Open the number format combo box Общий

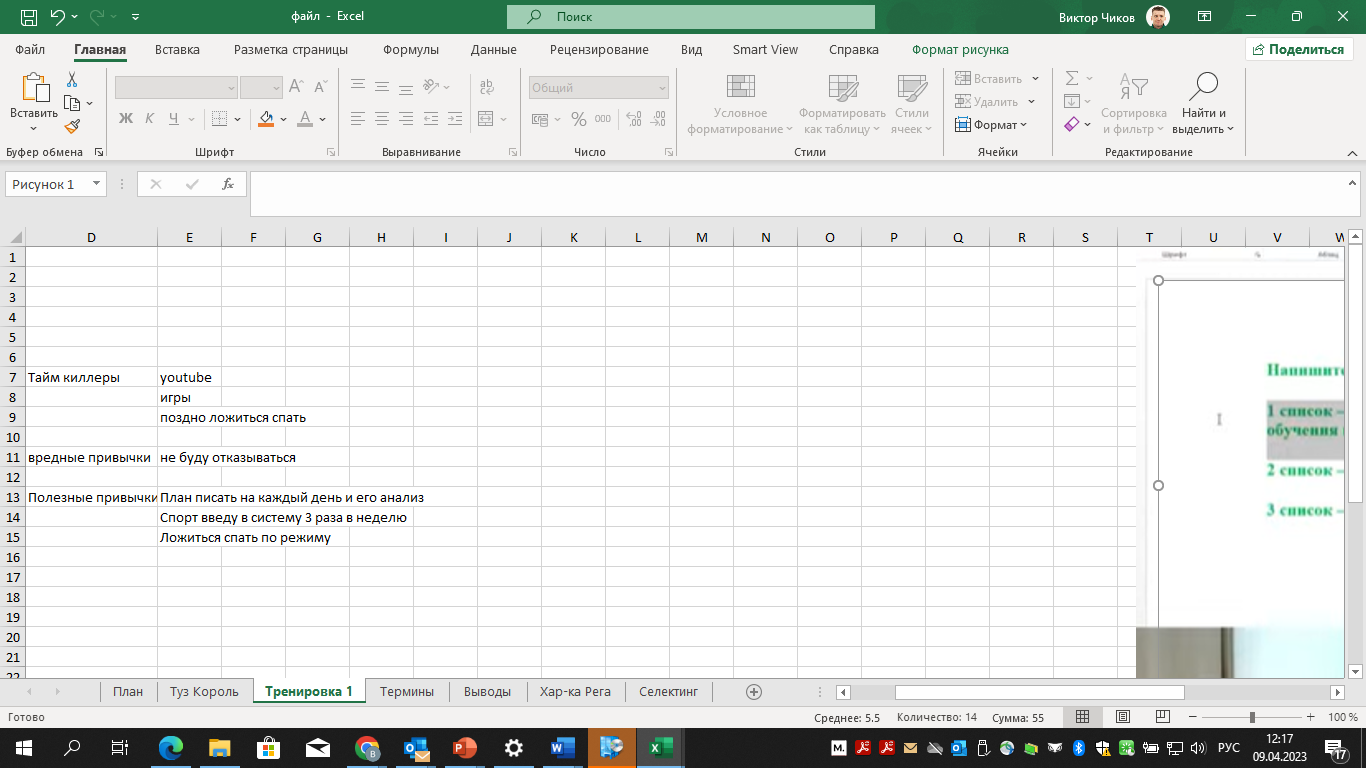(x=598, y=88)
